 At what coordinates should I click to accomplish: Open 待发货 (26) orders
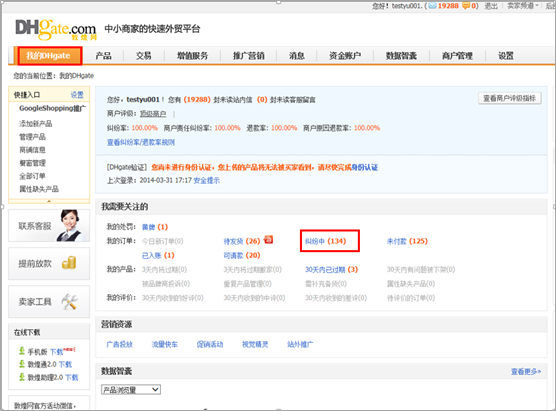pyautogui.click(x=242, y=241)
